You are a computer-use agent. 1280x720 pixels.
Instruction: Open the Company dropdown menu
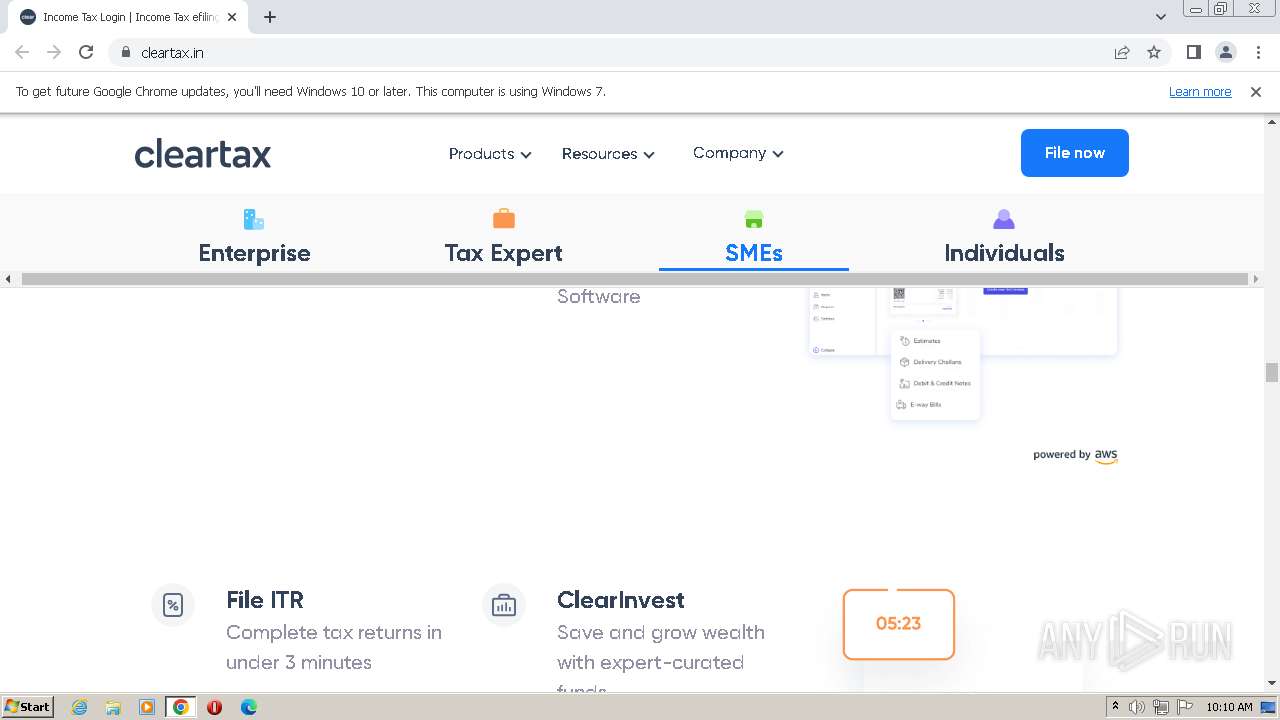point(738,153)
